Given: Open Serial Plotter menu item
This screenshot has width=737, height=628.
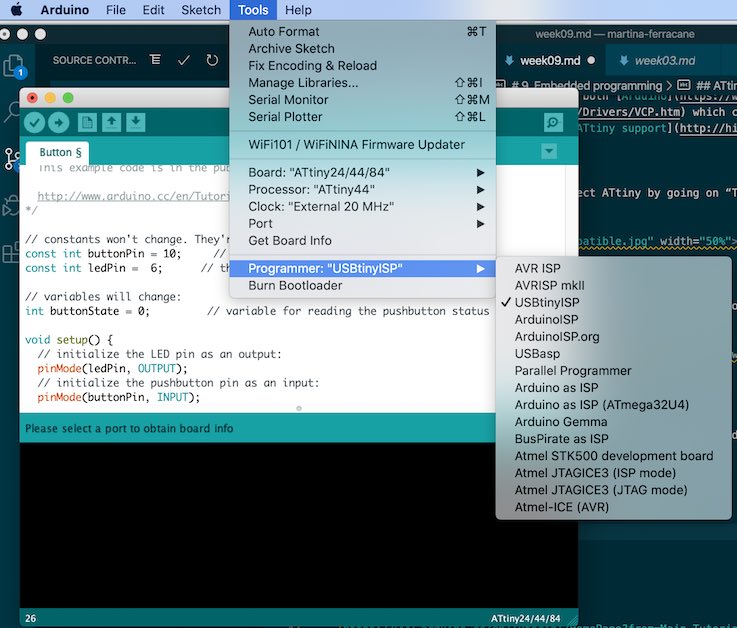Looking at the screenshot, I should coord(362,117).
